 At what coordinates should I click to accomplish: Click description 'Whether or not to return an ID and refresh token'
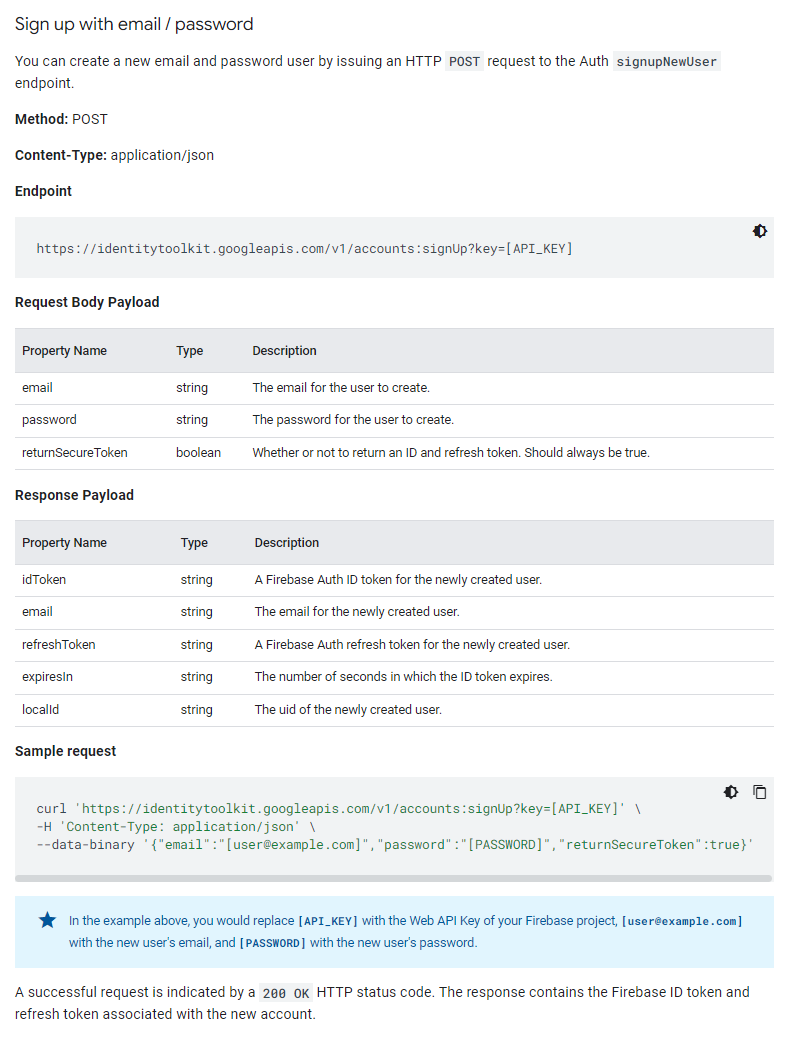pyautogui.click(x=451, y=453)
